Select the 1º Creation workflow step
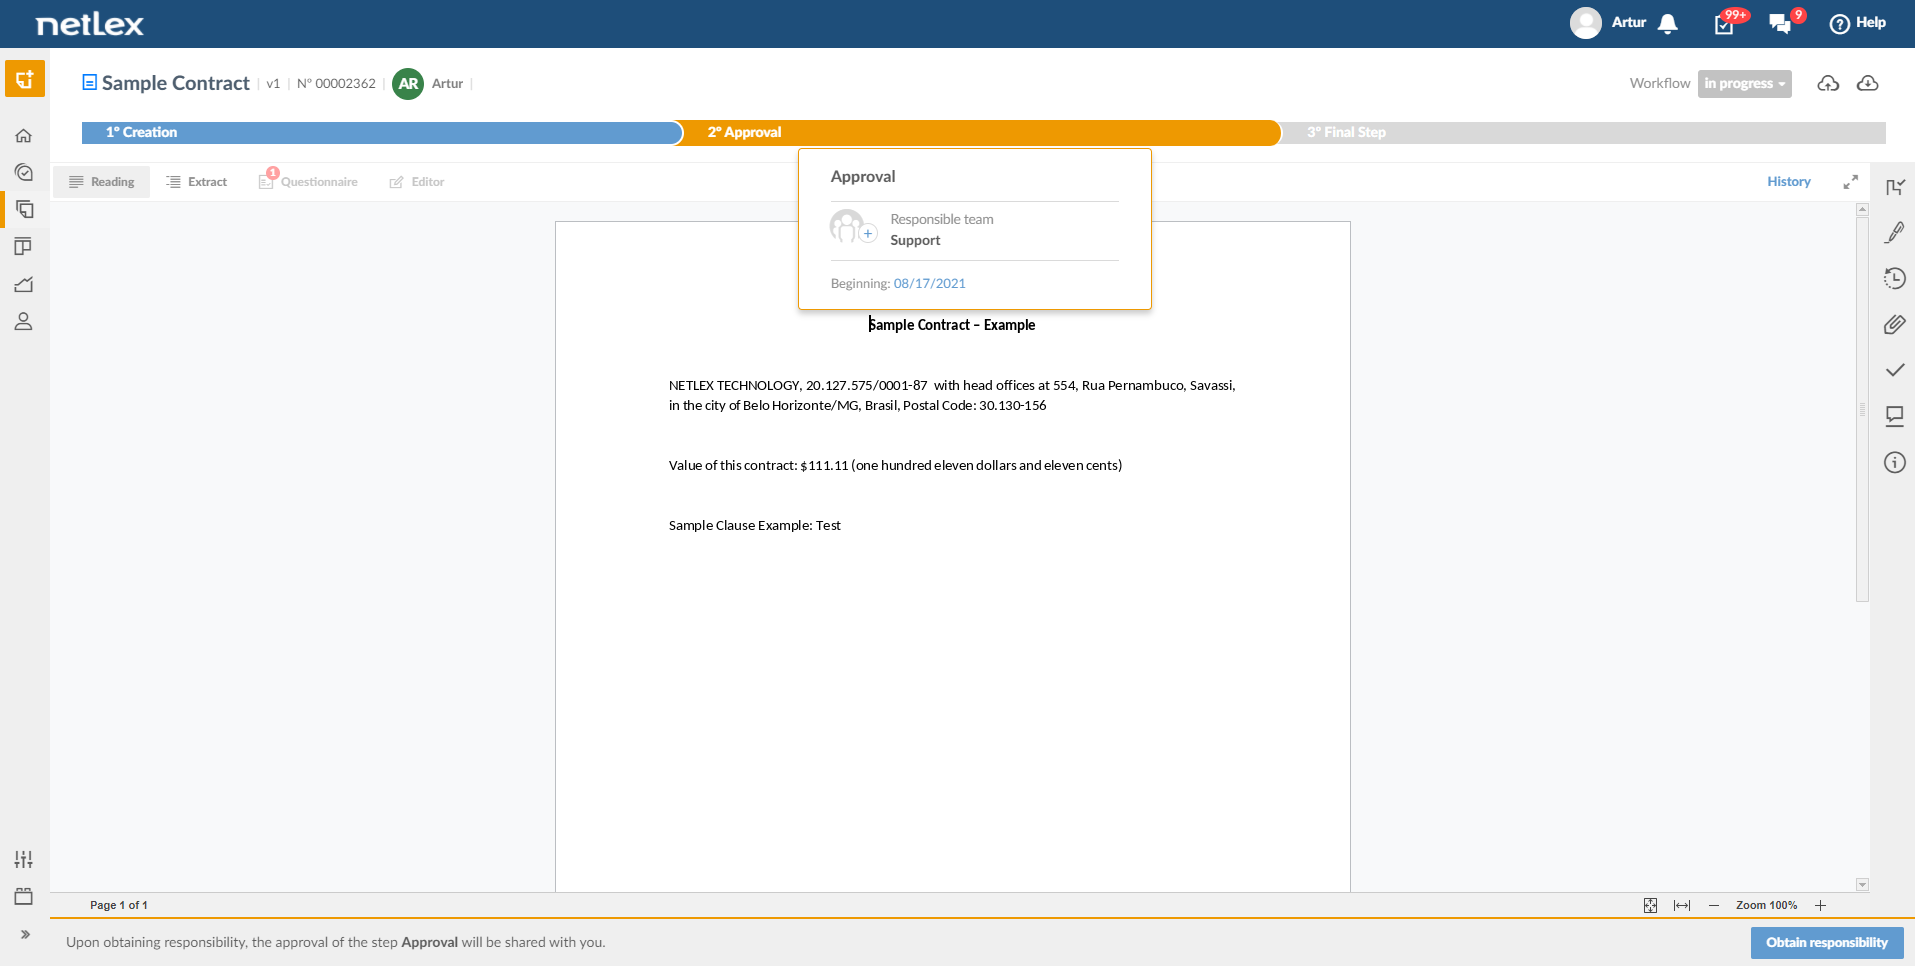 (x=380, y=132)
